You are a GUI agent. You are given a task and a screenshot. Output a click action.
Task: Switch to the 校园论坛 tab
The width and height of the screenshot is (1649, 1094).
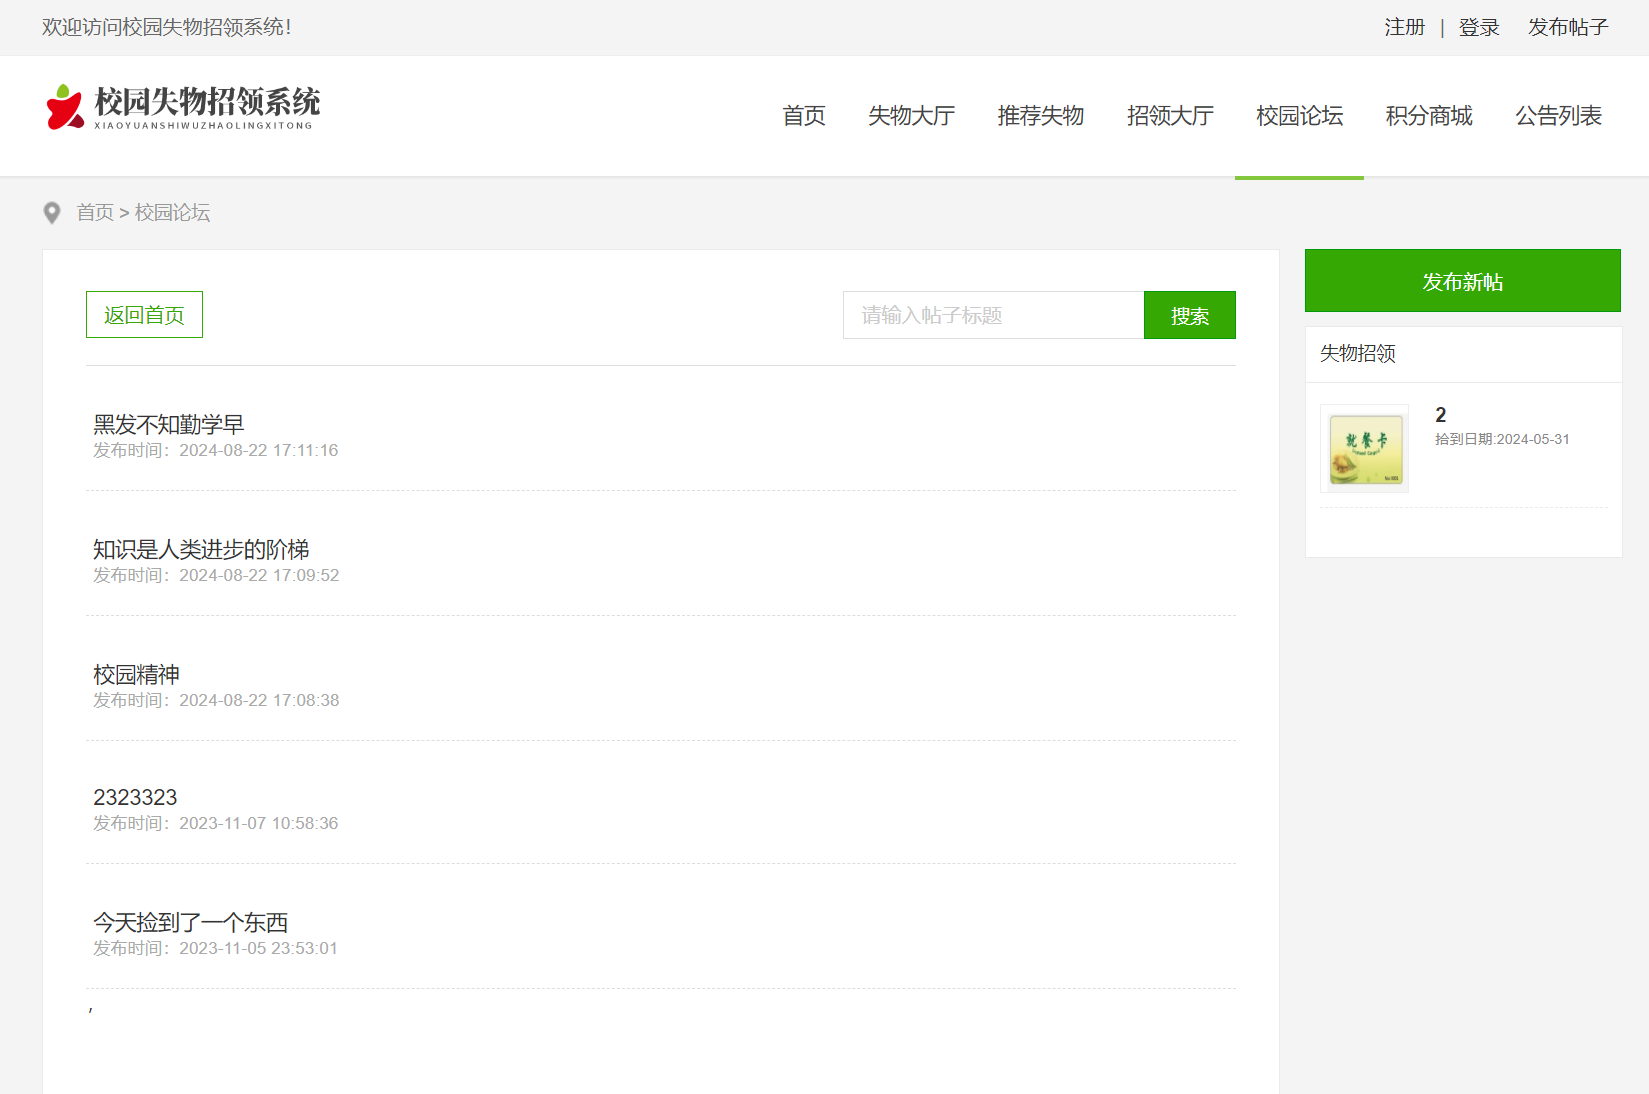[1299, 116]
